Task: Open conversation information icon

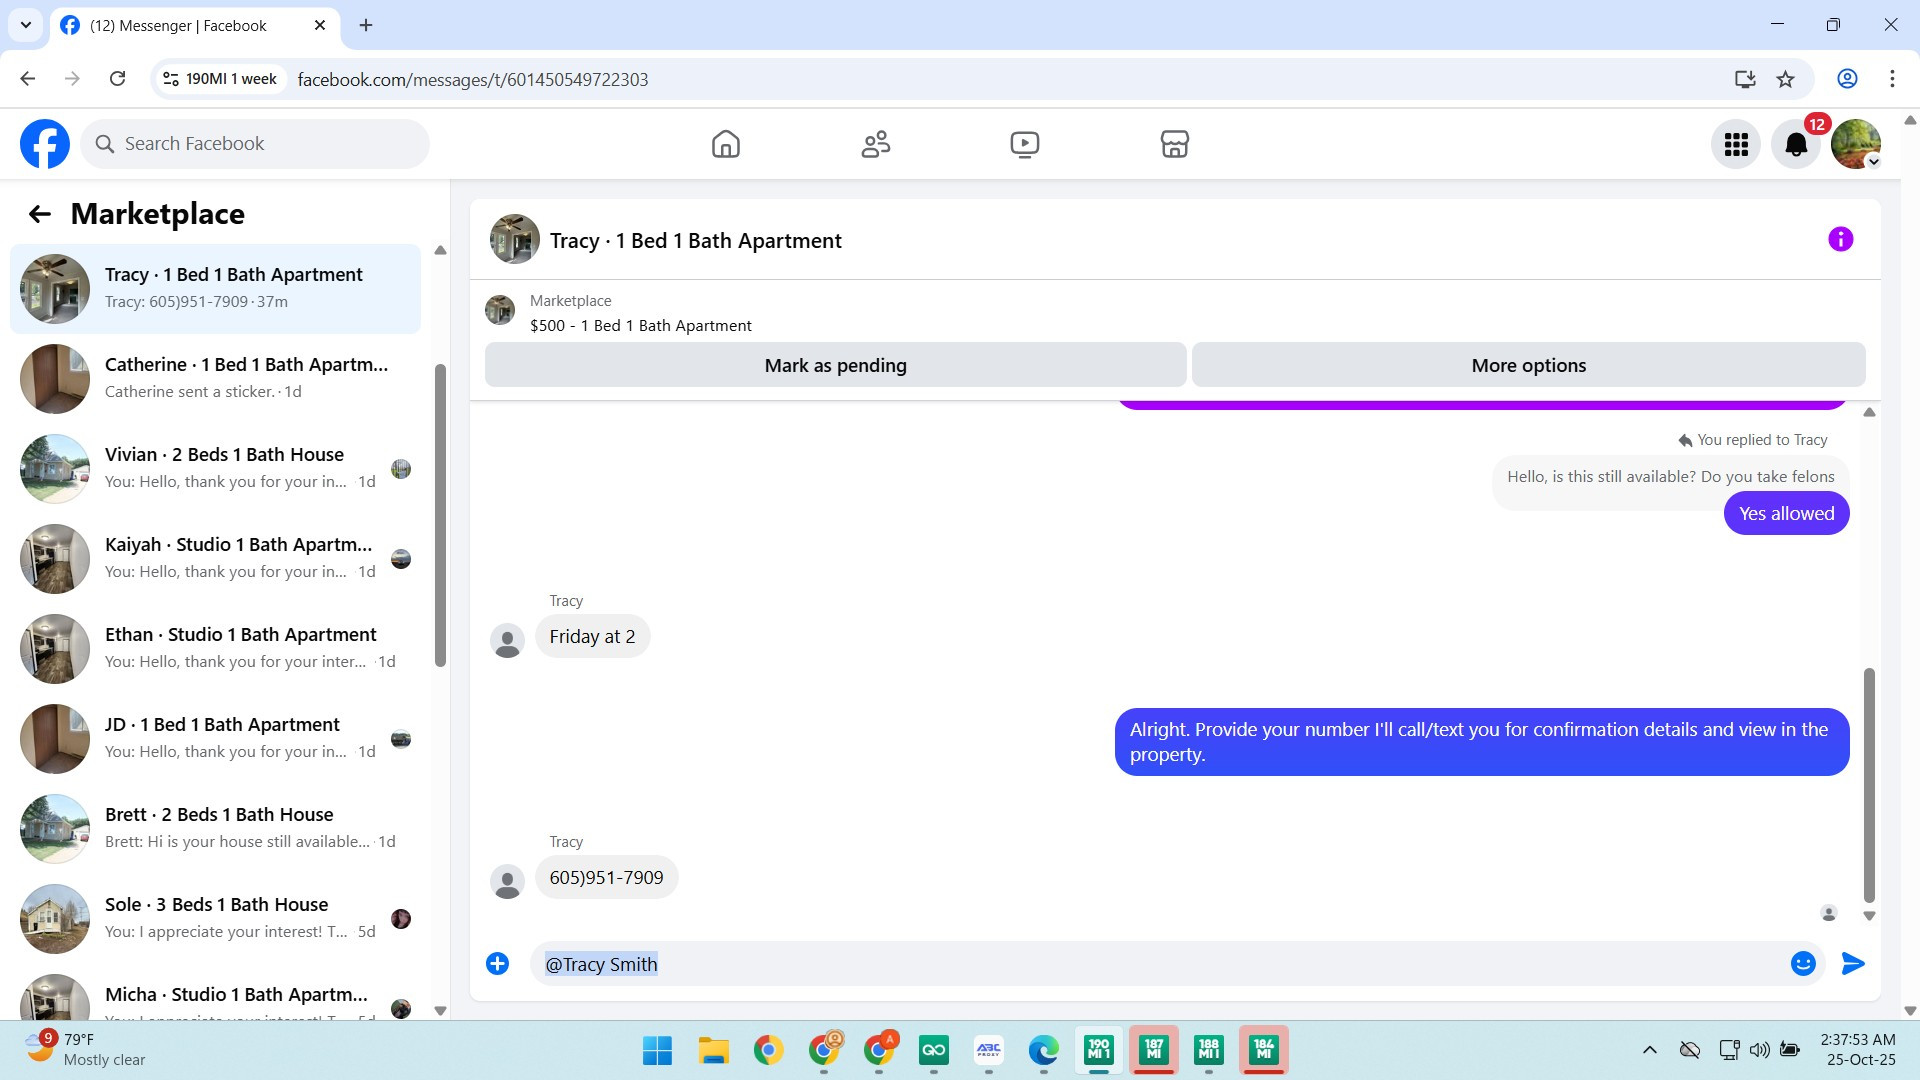Action: 1841,239
